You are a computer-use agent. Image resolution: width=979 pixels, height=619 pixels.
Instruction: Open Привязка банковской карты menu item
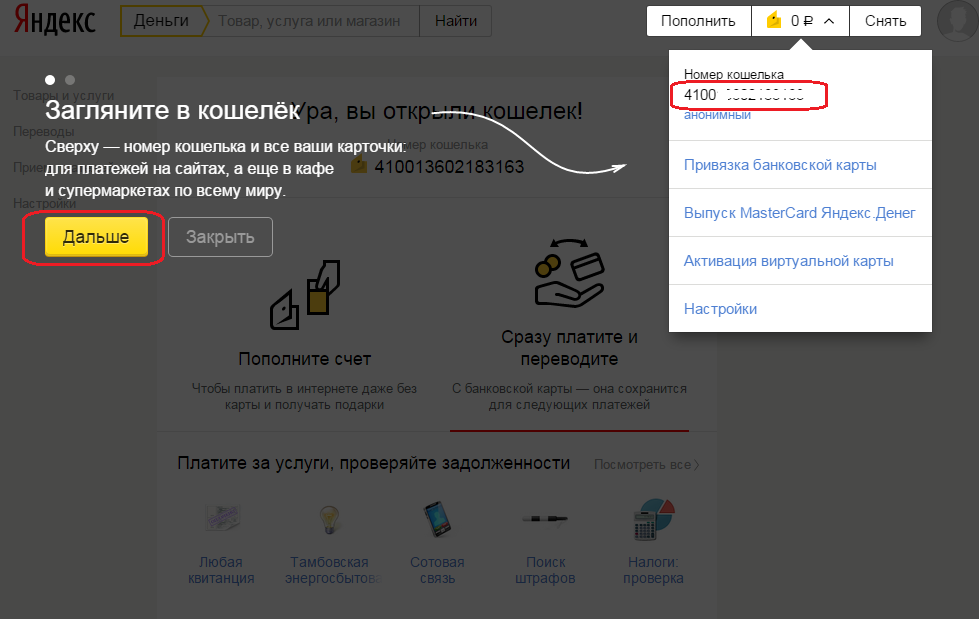point(780,165)
